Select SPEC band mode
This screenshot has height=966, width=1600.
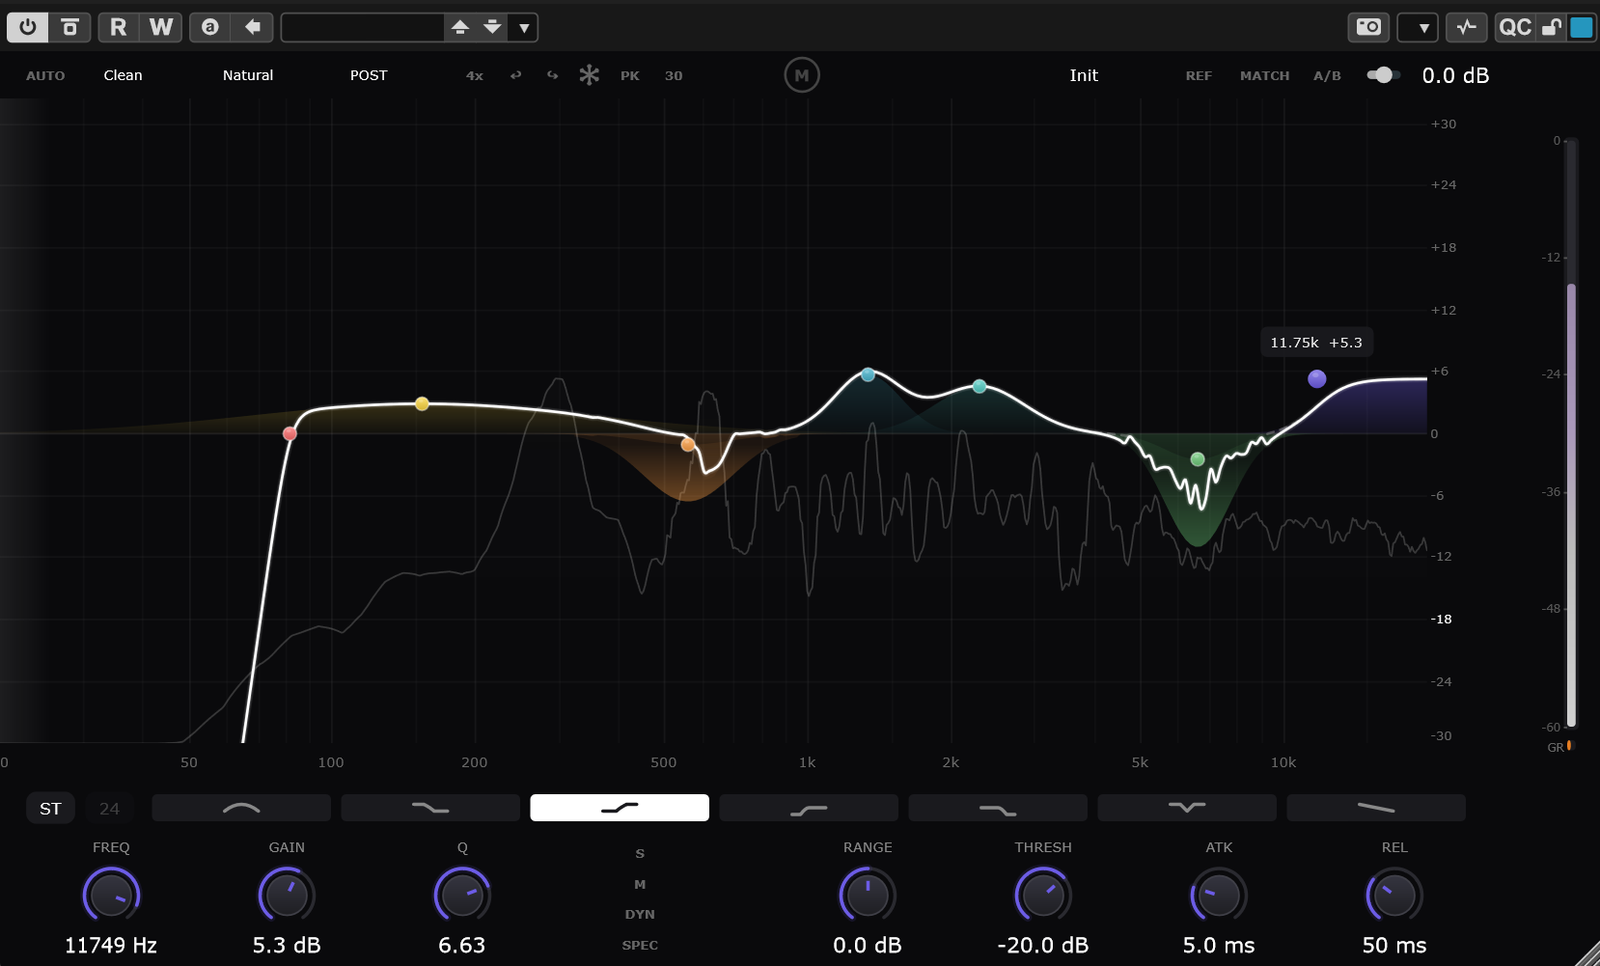click(x=640, y=945)
